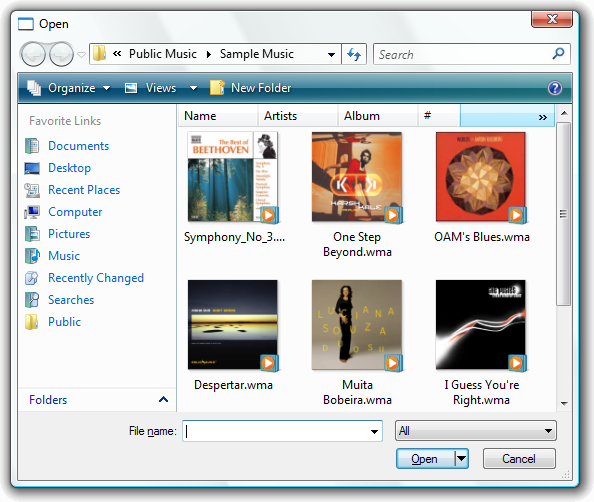Image resolution: width=594 pixels, height=502 pixels.
Task: Click the folder icon in address bar
Action: tap(99, 53)
